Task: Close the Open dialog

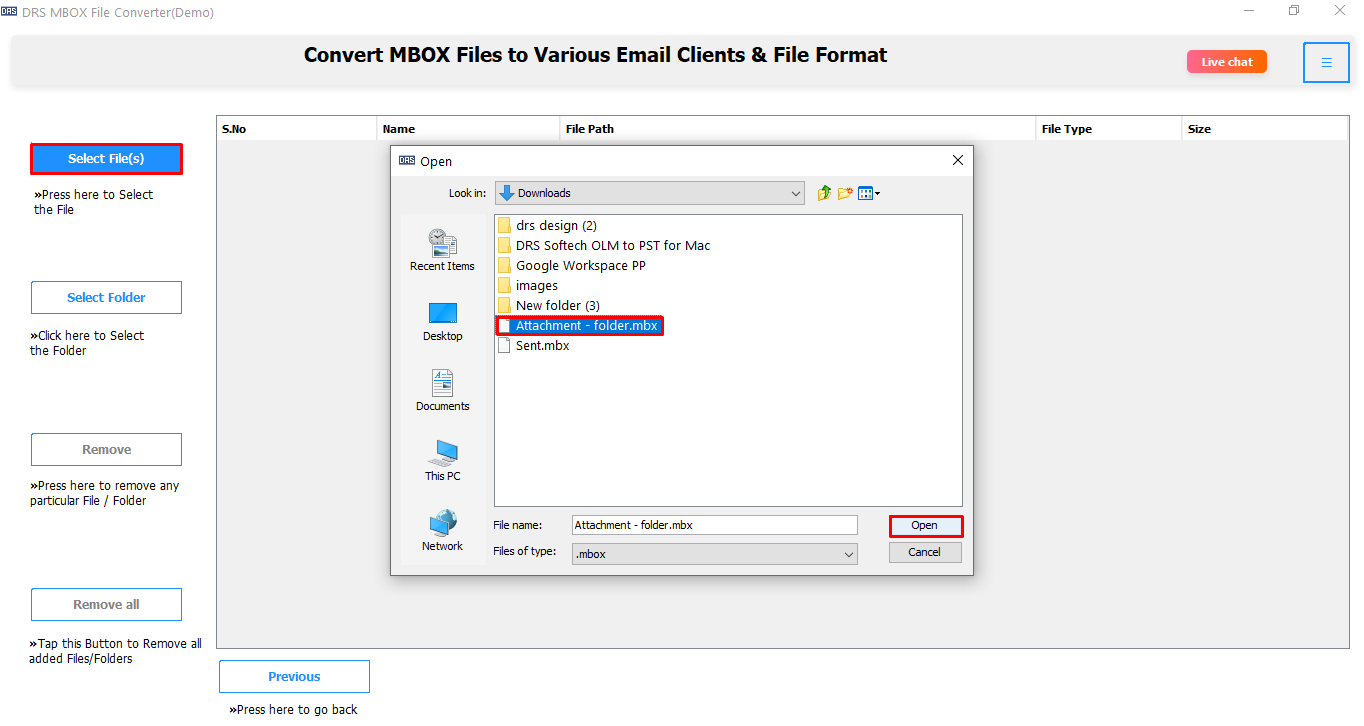Action: click(957, 160)
